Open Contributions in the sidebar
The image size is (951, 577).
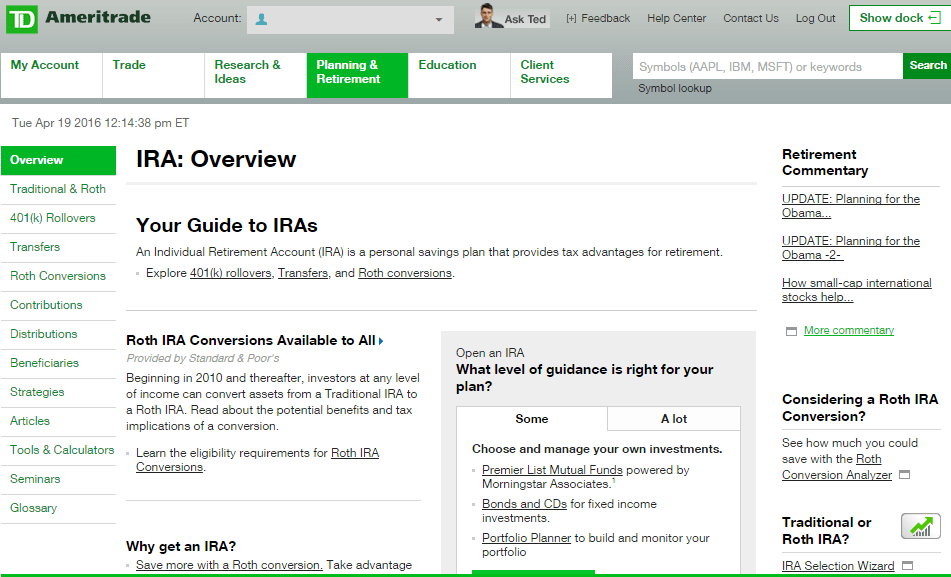[58, 305]
